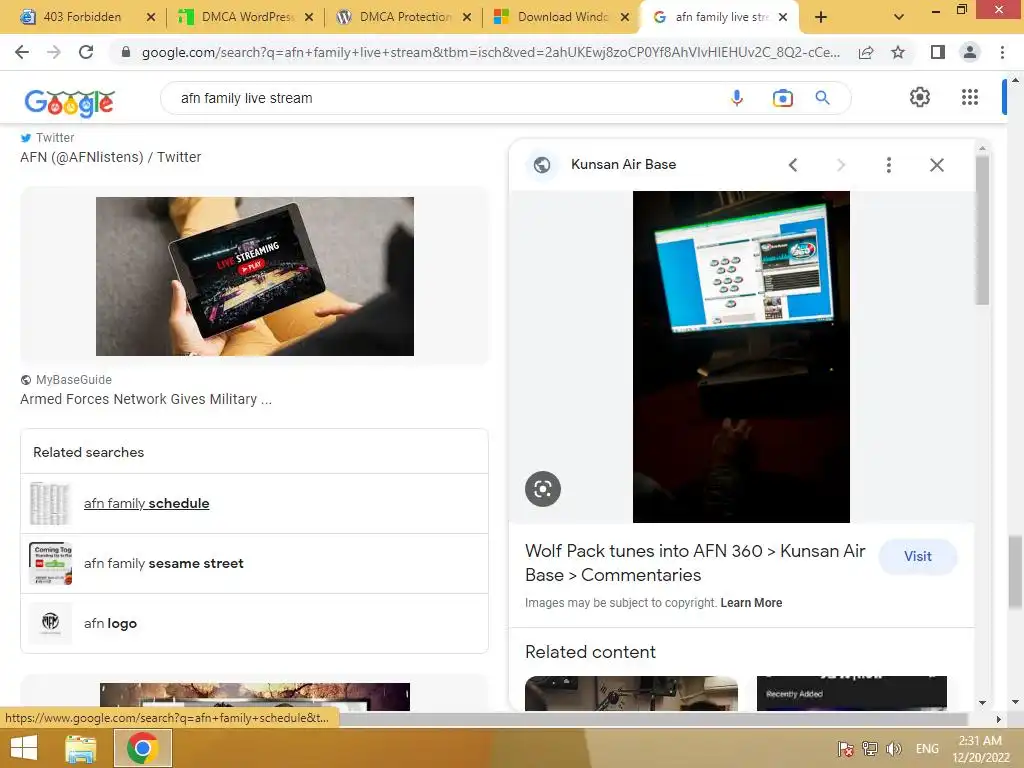
Task: Close the afn family live stream tab
Action: 783,17
